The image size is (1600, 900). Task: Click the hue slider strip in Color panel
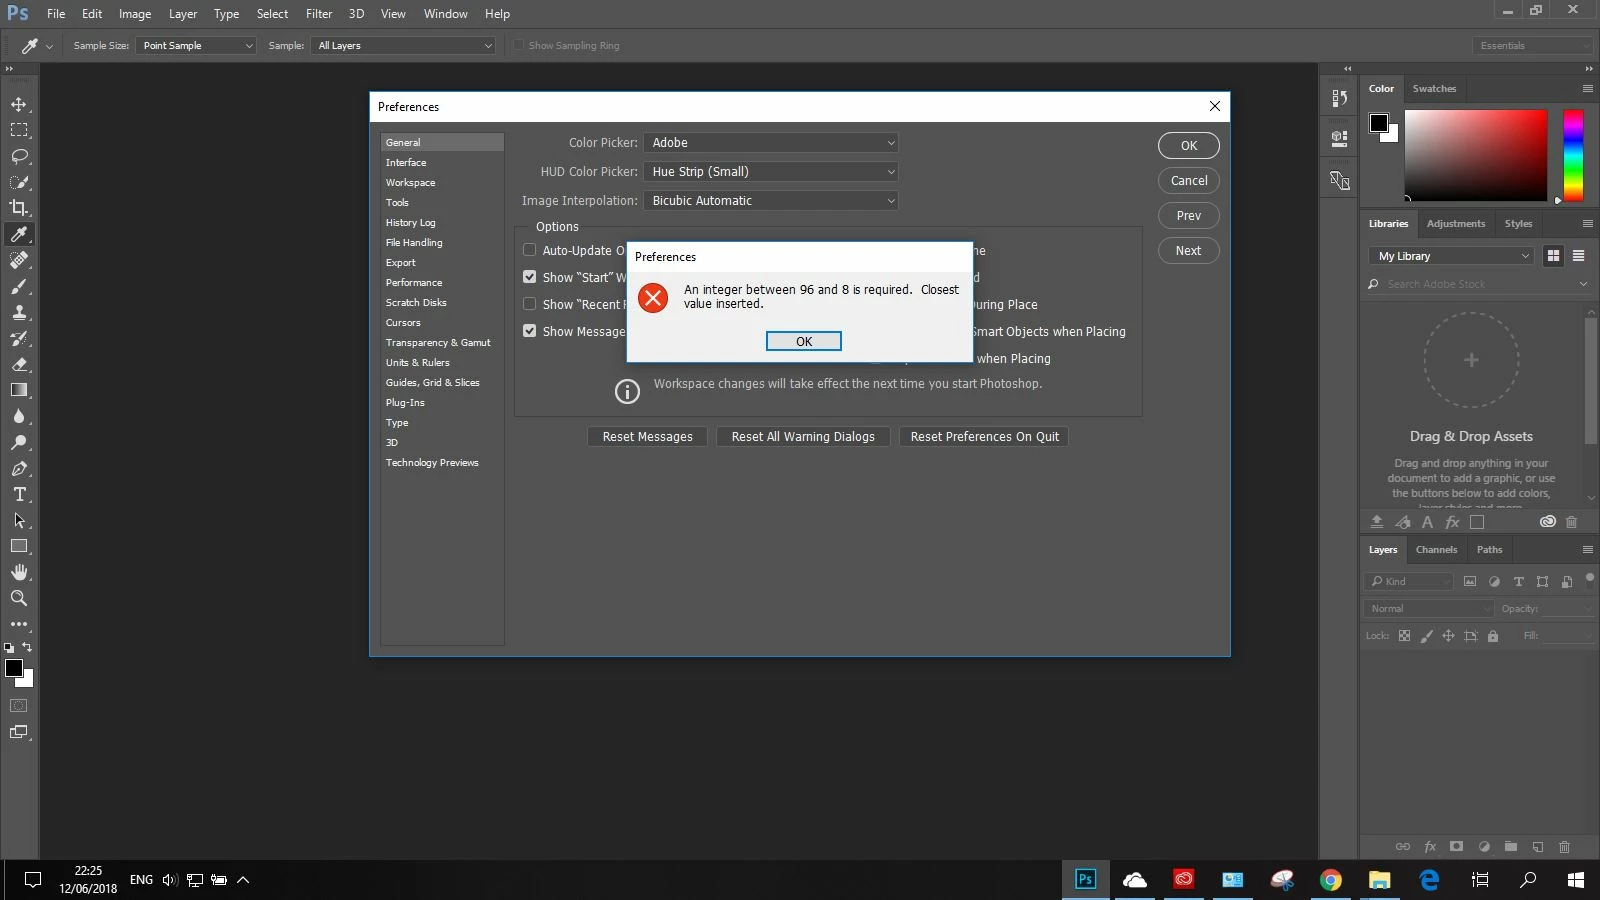(x=1573, y=155)
